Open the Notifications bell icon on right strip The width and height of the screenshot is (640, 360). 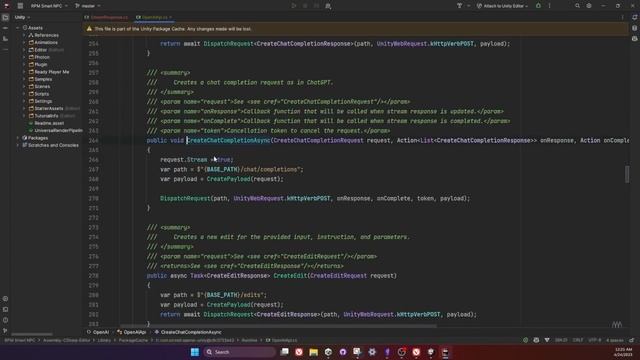[635, 18]
